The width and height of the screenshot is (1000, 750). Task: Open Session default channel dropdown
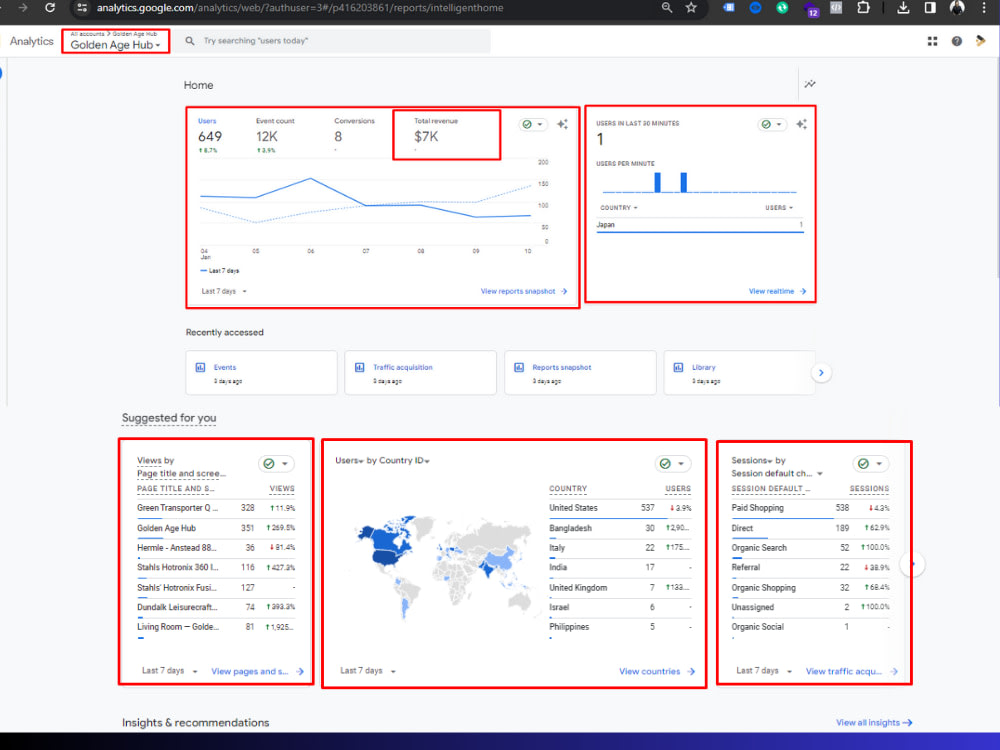click(777, 474)
